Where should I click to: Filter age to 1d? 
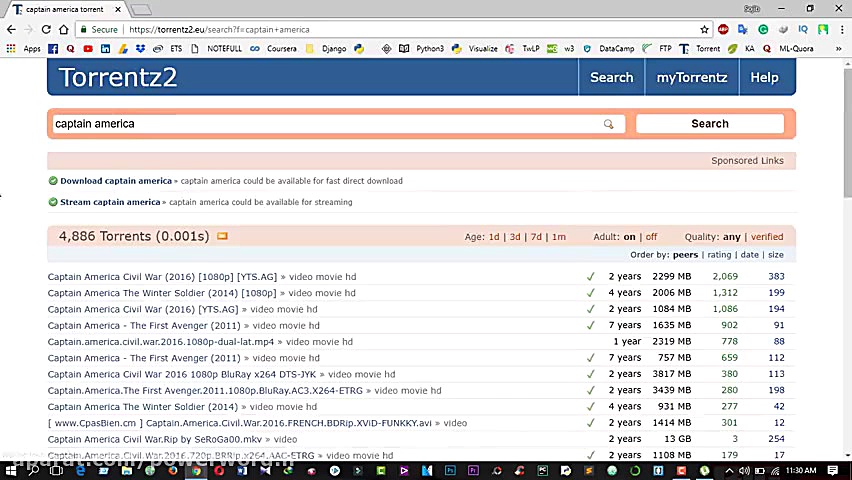pos(494,237)
